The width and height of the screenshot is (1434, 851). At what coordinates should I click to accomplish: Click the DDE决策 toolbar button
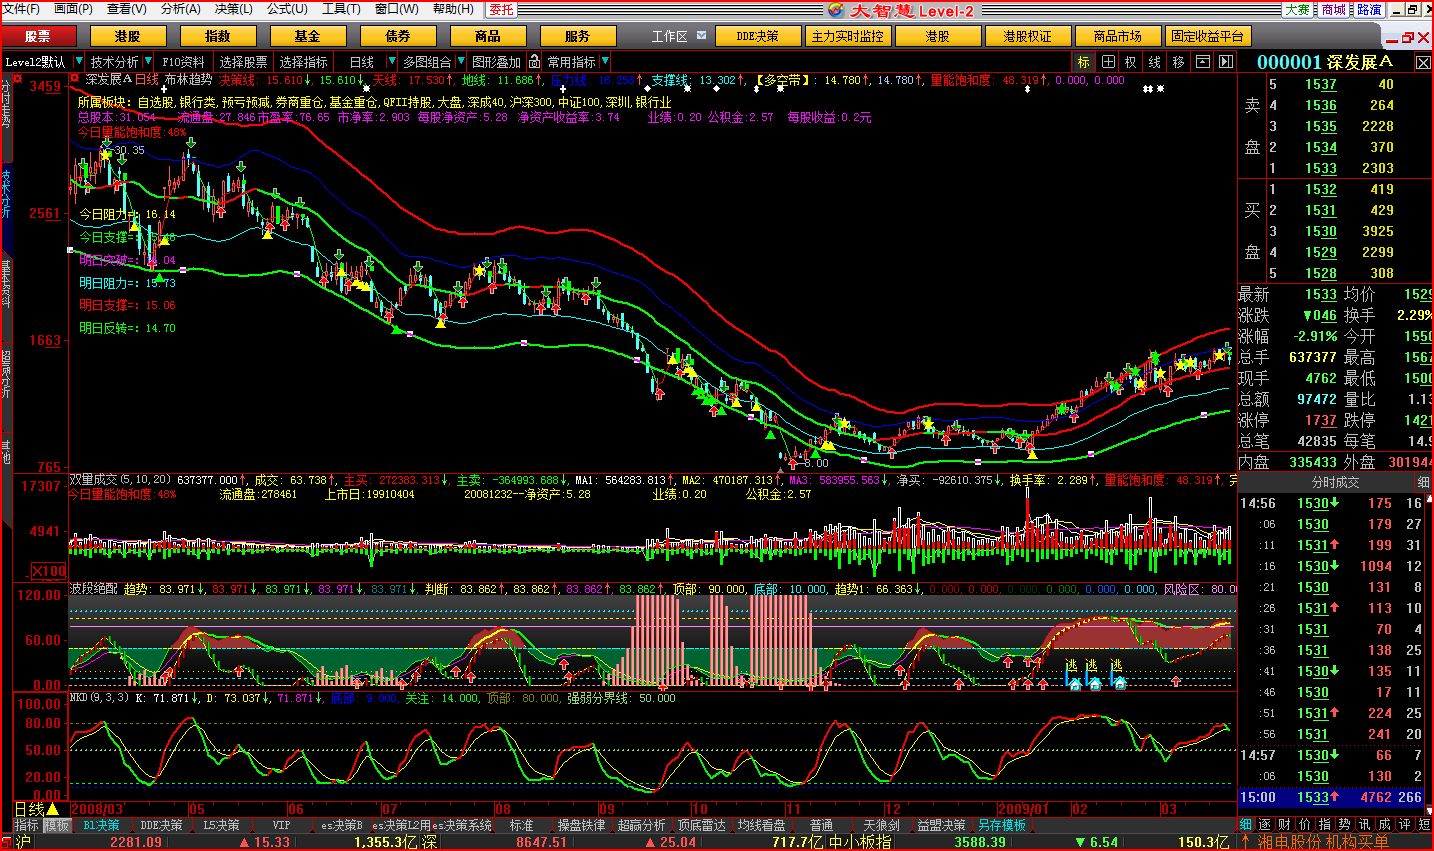click(x=759, y=36)
